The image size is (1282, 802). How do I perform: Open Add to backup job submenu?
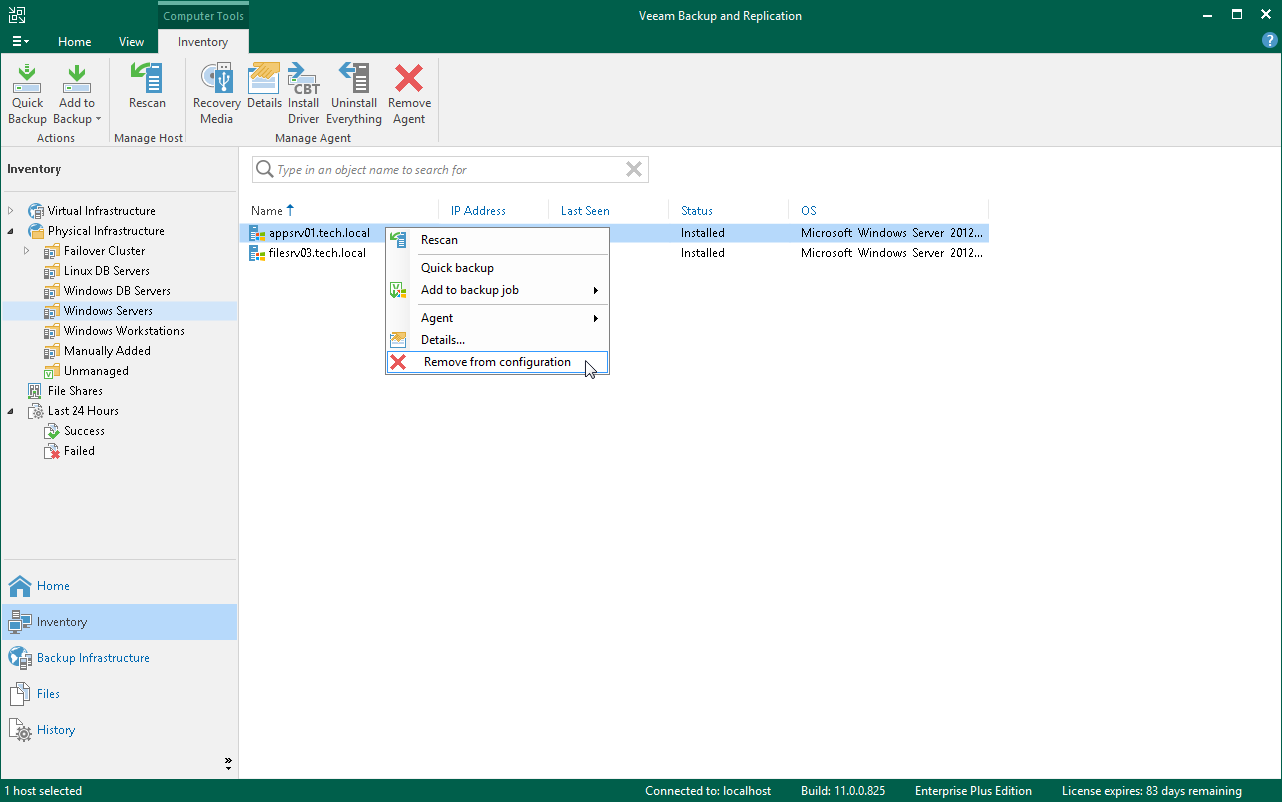[x=497, y=290]
